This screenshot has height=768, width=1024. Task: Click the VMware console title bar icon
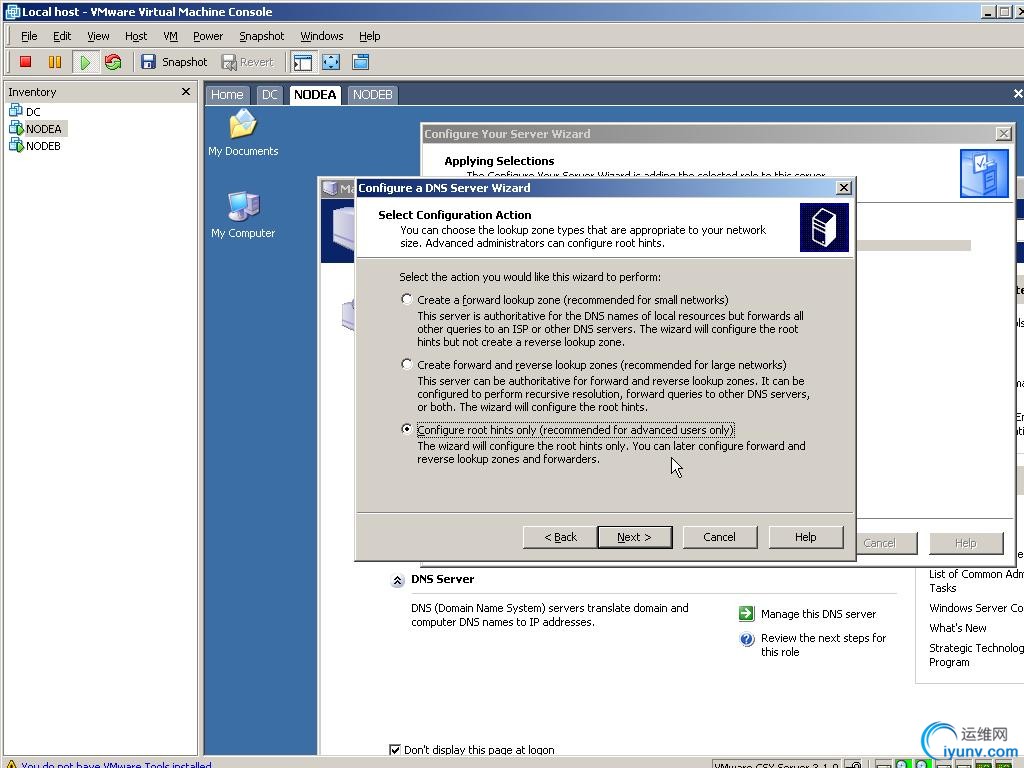12,12
